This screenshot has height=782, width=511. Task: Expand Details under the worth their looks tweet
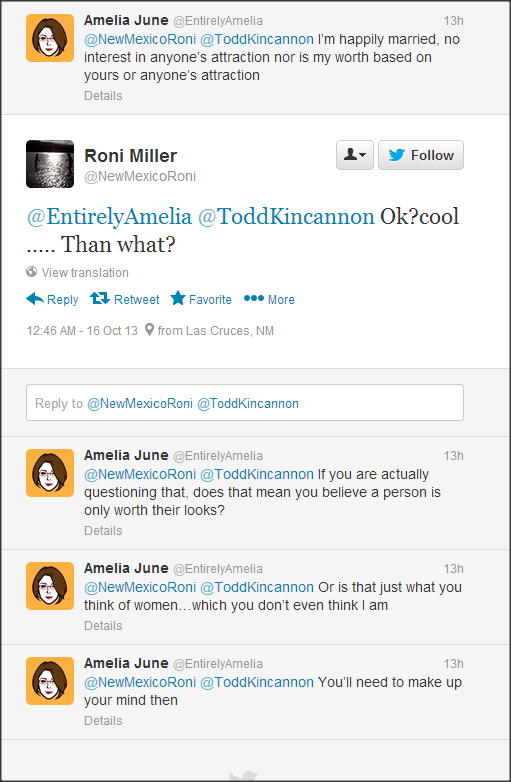(x=103, y=531)
